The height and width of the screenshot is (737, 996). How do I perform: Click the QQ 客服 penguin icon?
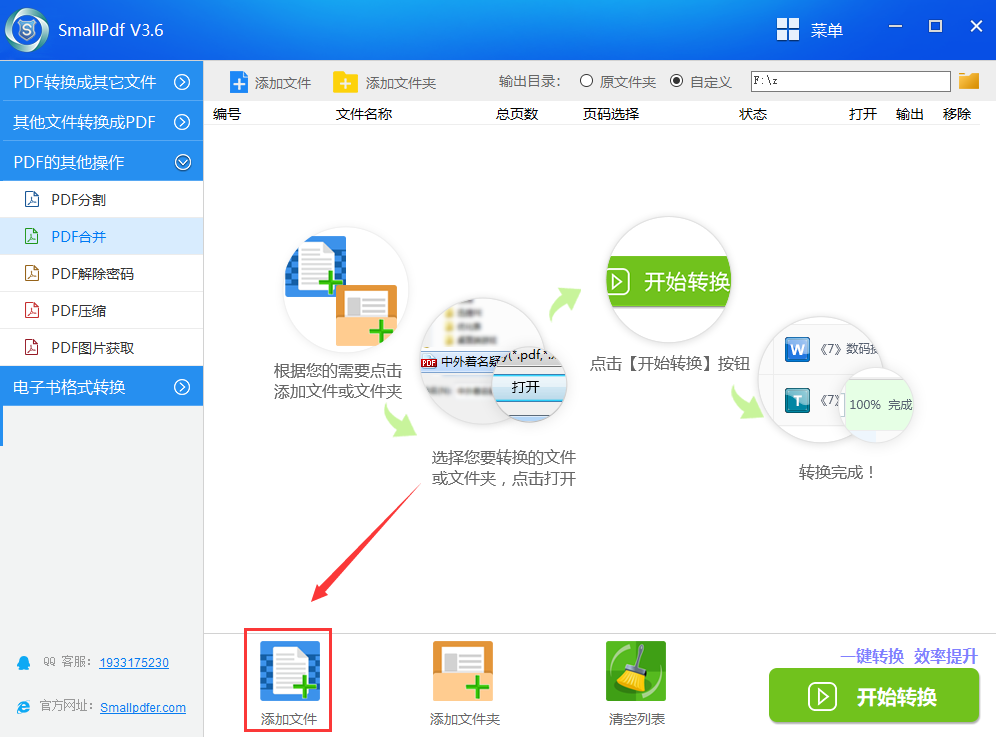[24, 663]
